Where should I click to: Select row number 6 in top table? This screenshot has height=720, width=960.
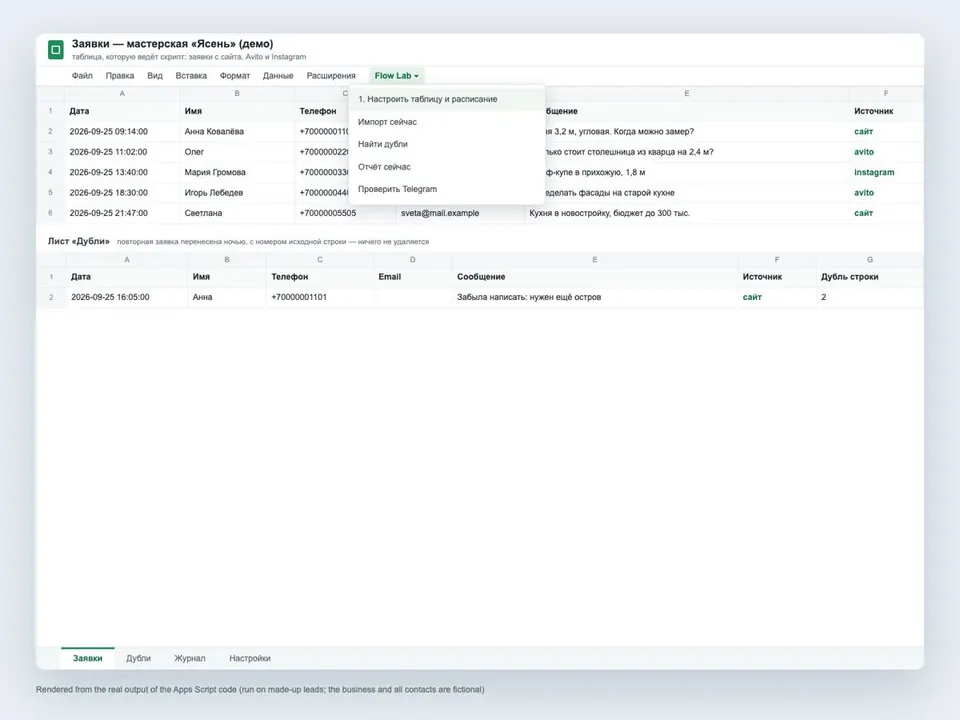[50, 213]
